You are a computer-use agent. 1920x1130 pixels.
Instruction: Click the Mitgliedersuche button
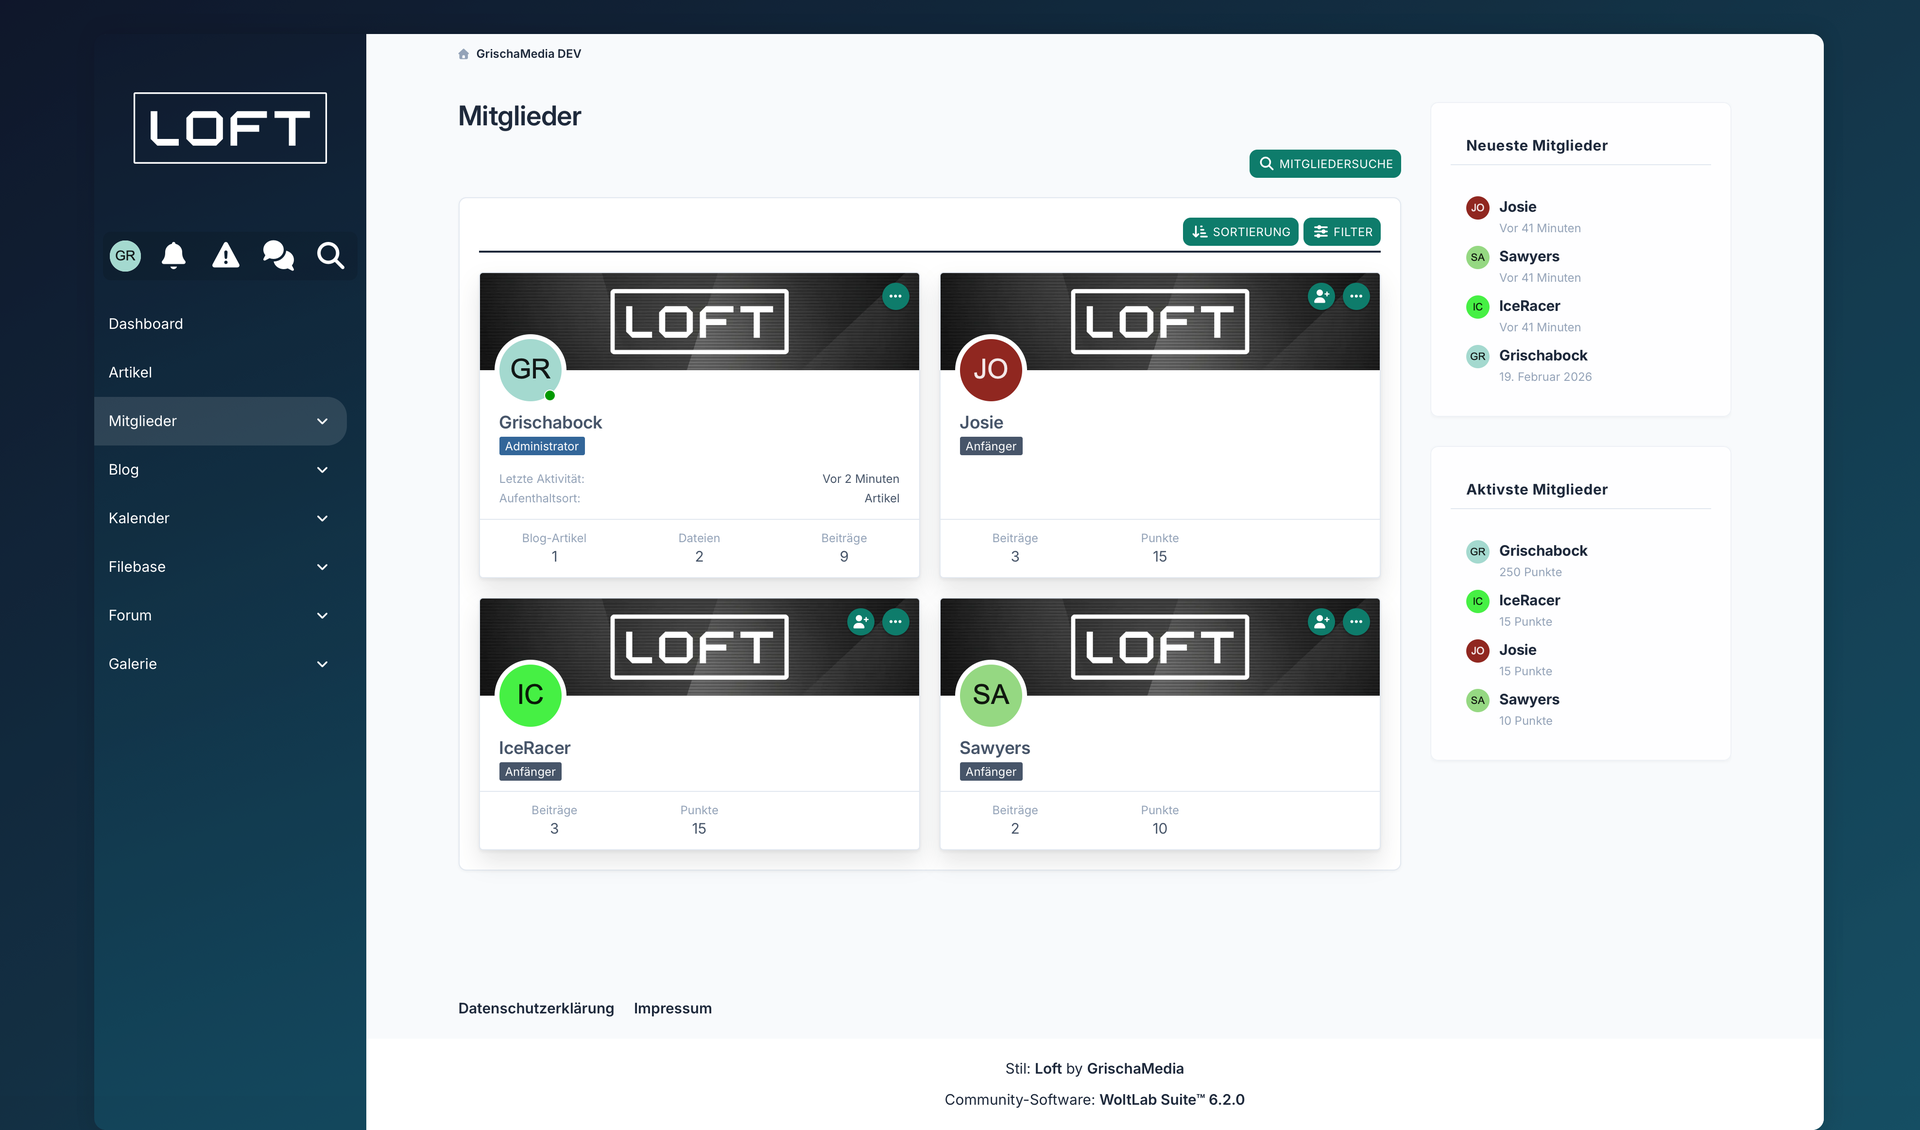pyautogui.click(x=1324, y=164)
